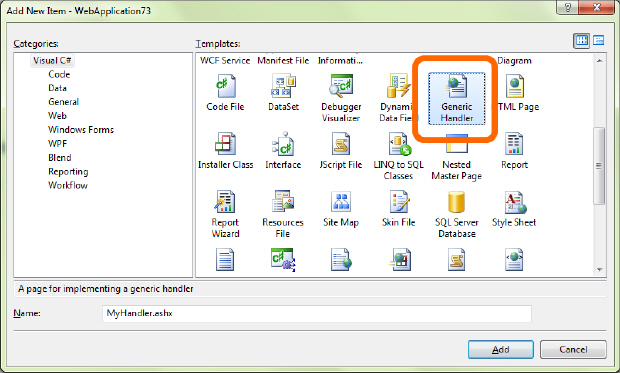Viewport: 620px width, 373px height.
Task: Select the Generic Handler template icon
Action: (x=456, y=87)
